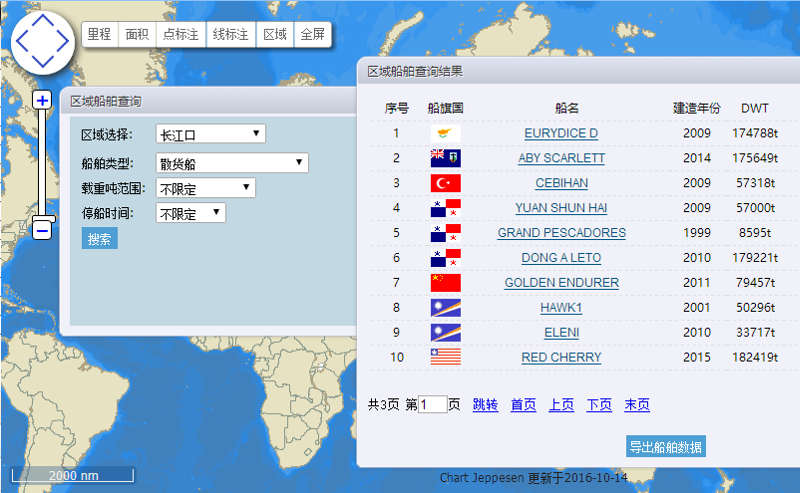This screenshot has width=800, height=493.
Task: Select the 里程 measuring tool
Action: 99,35
